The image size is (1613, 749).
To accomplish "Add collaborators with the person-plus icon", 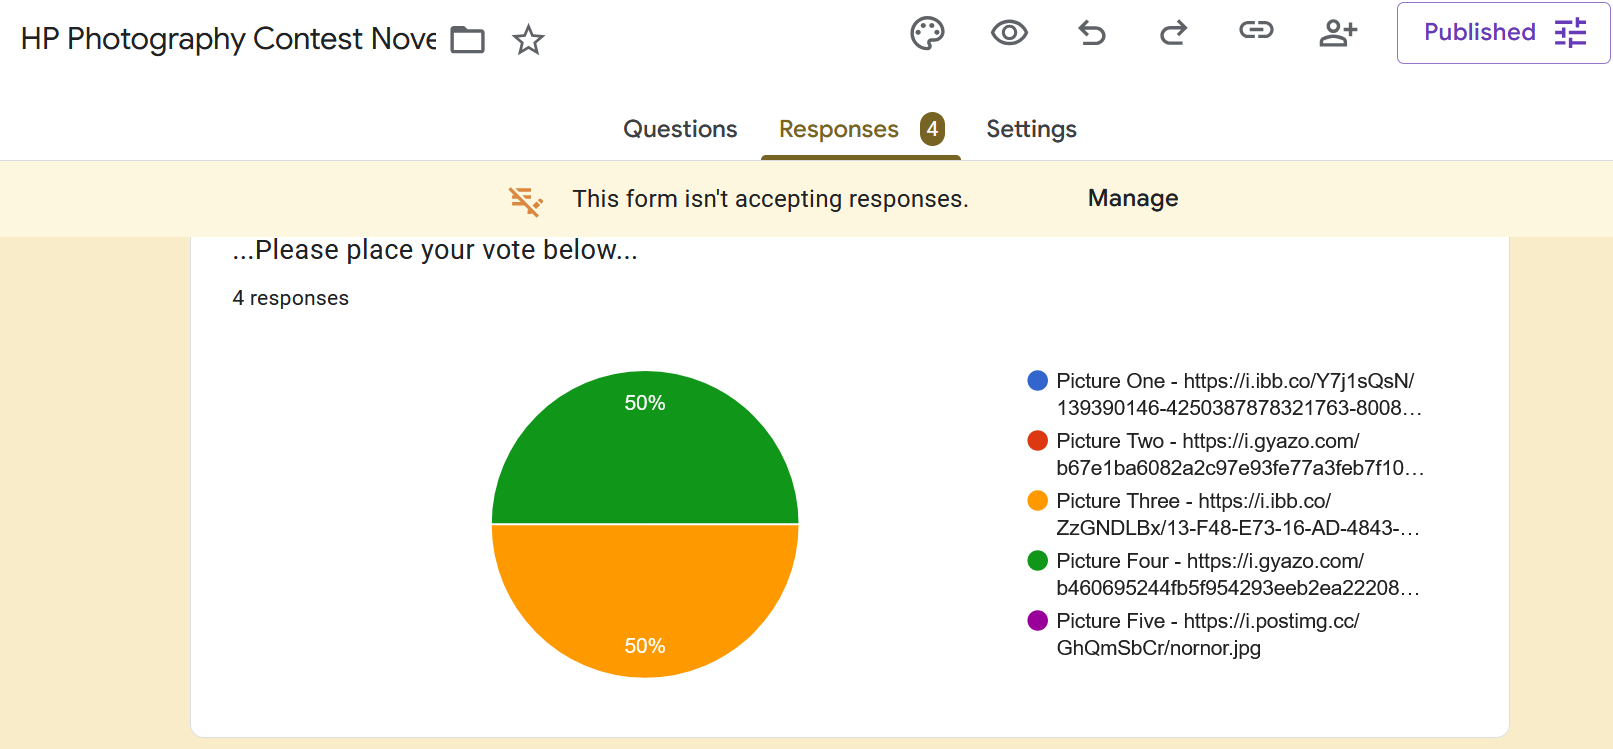I will 1338,33.
